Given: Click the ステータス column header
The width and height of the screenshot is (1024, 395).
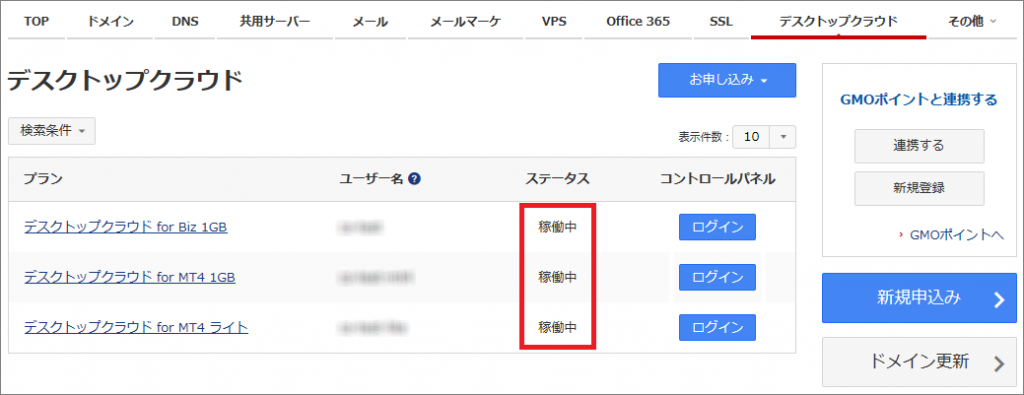Looking at the screenshot, I should point(558,179).
